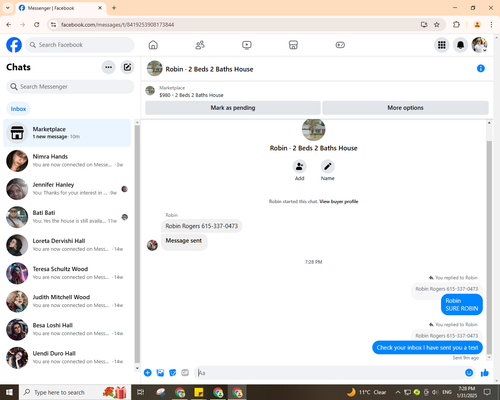Start a new message with compose icon
This screenshot has height=400, width=500.
[127, 67]
